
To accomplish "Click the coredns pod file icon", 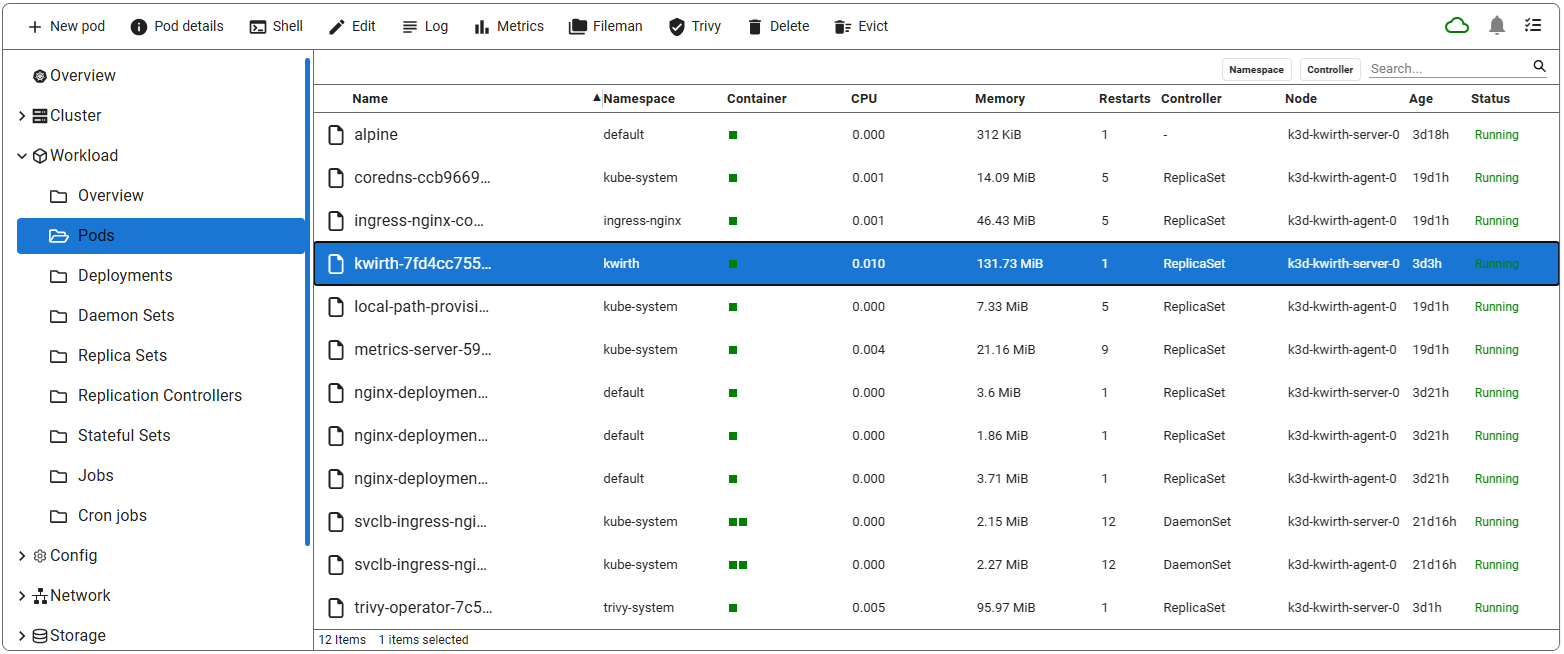I will (336, 178).
